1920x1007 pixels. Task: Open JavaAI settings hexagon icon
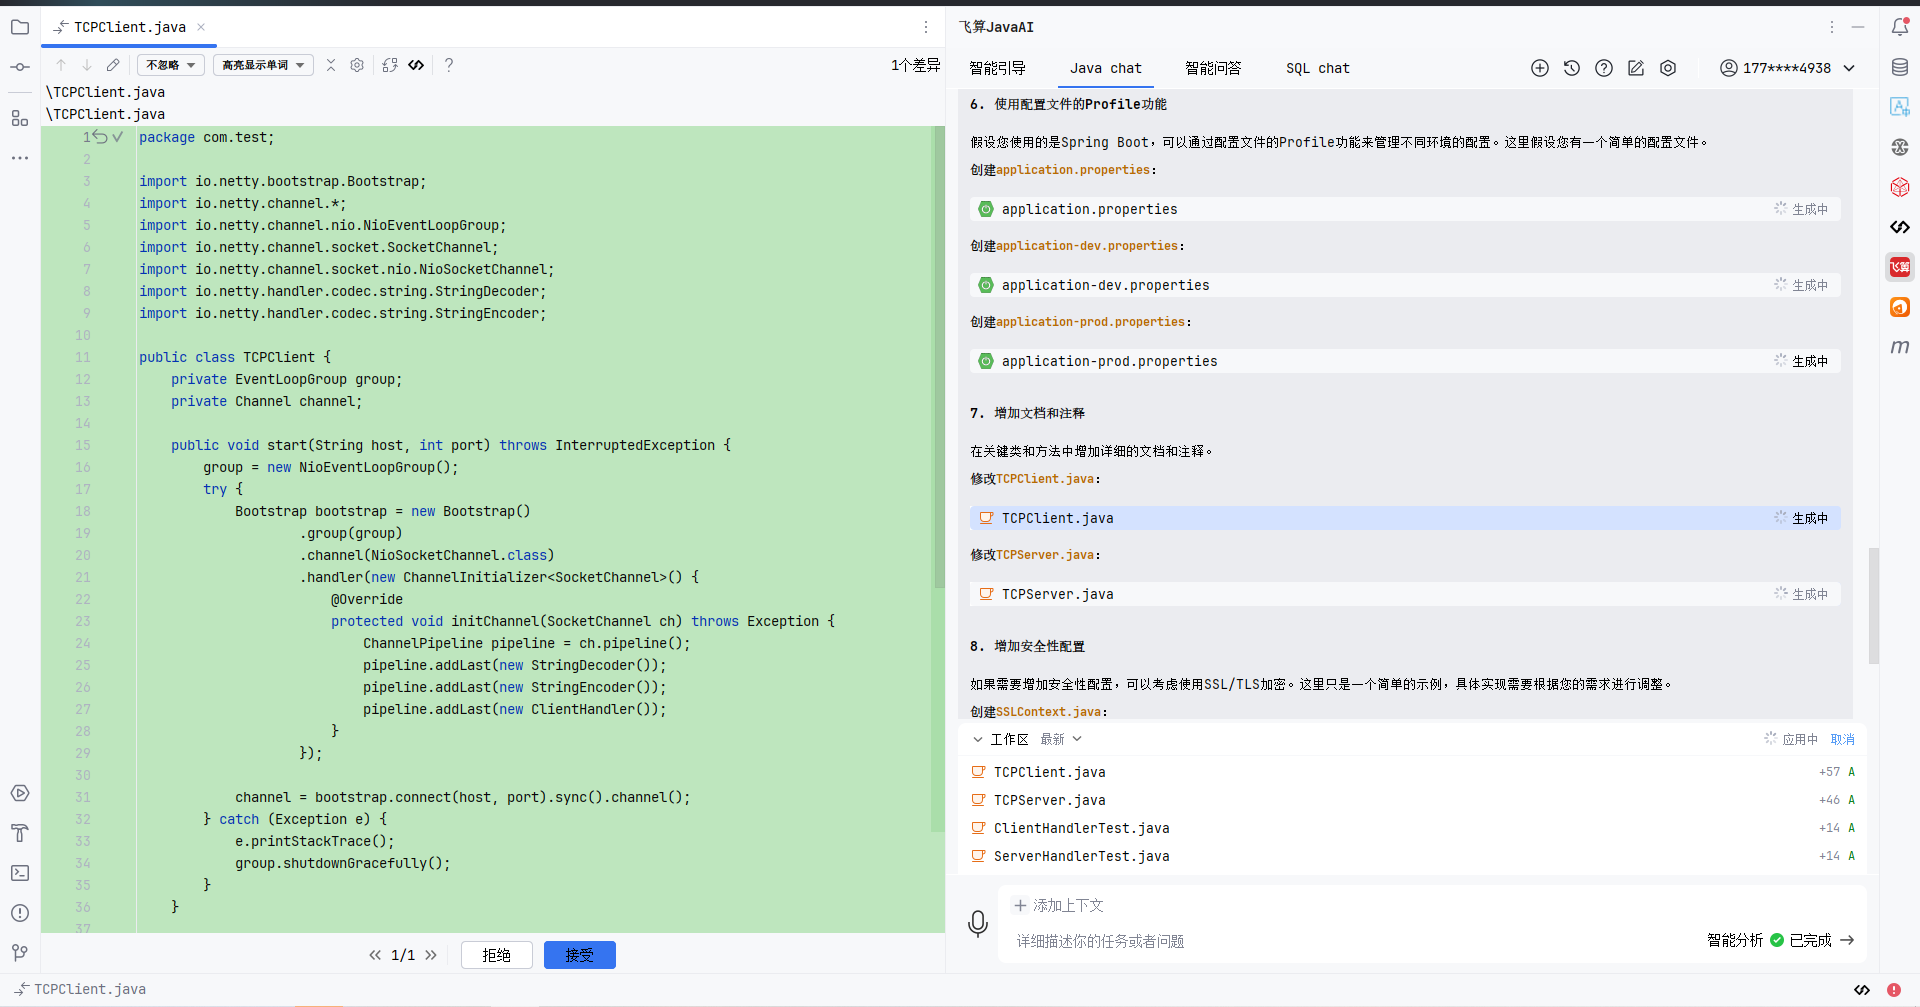click(1668, 68)
